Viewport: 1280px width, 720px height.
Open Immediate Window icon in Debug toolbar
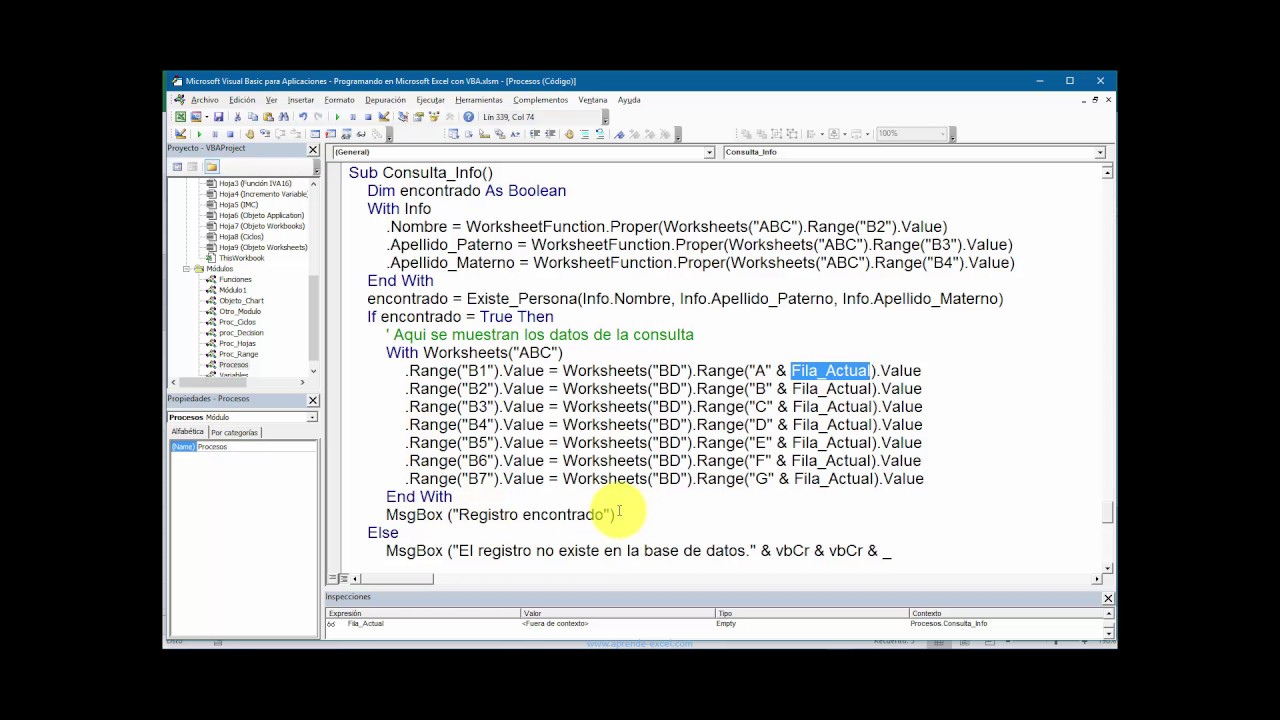point(331,134)
